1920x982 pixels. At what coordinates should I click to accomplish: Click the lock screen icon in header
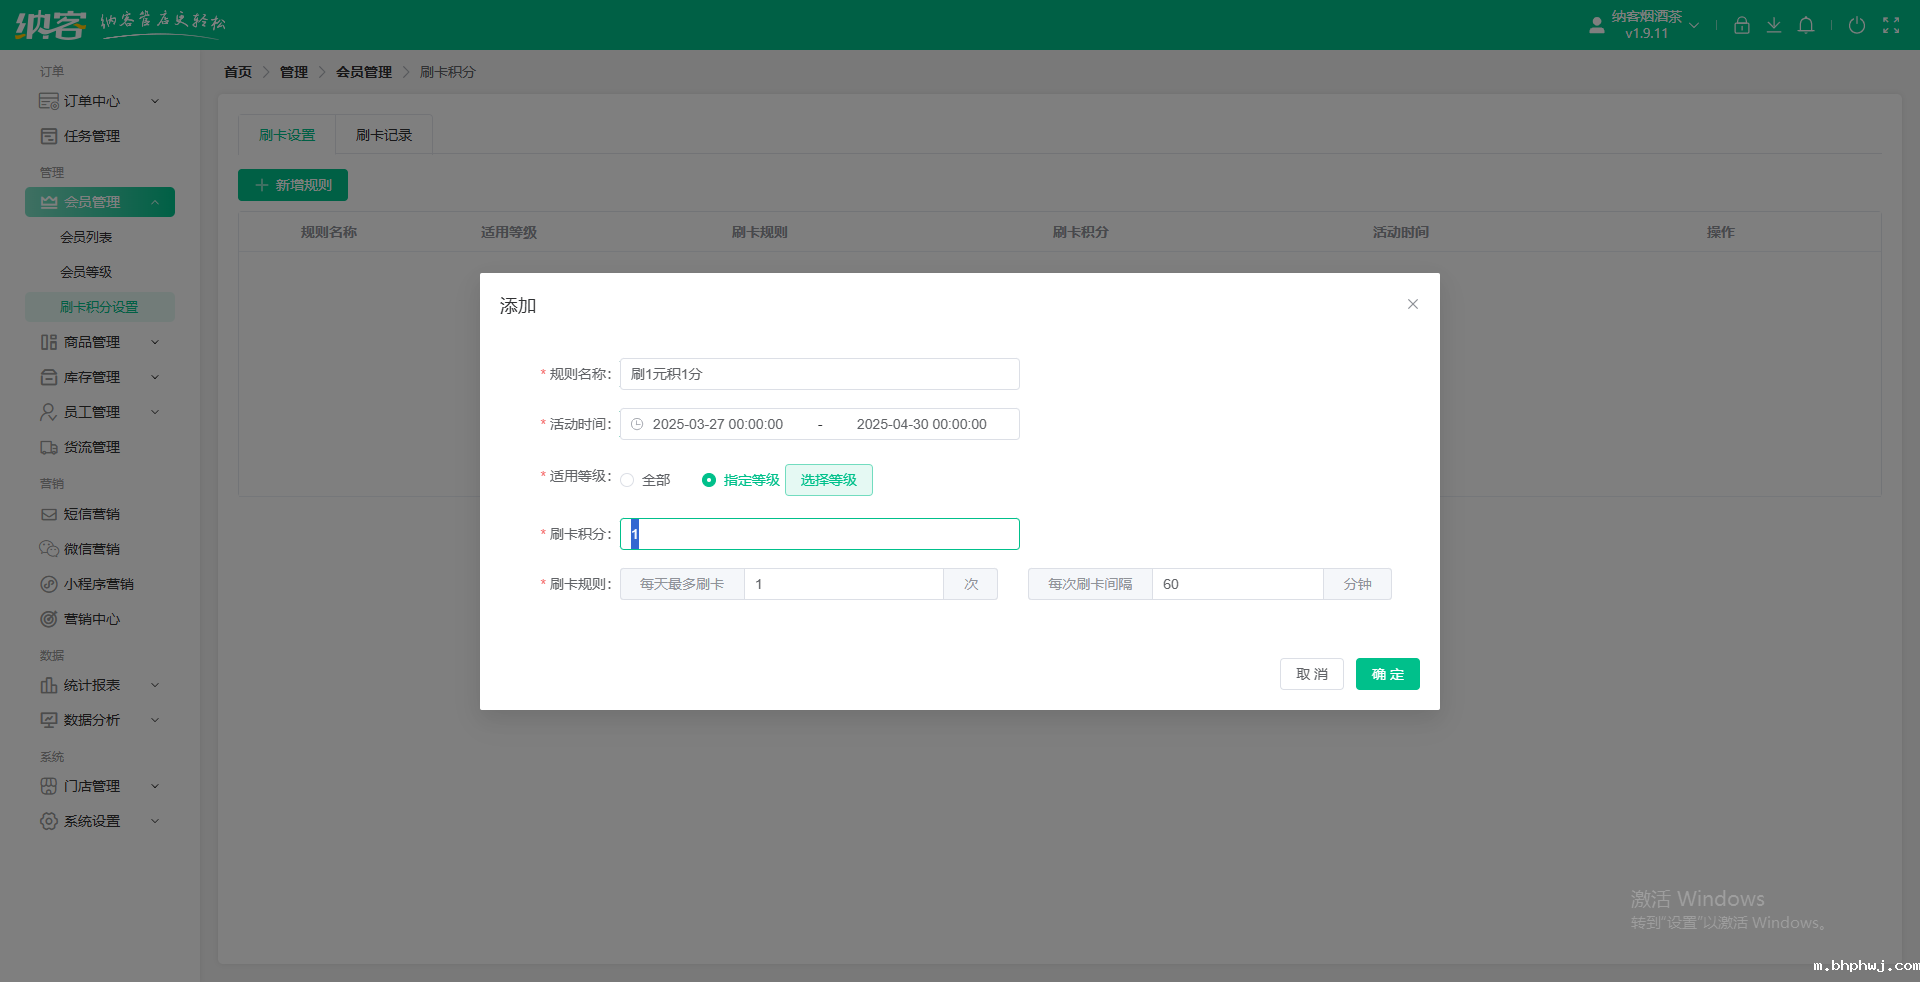pos(1742,25)
